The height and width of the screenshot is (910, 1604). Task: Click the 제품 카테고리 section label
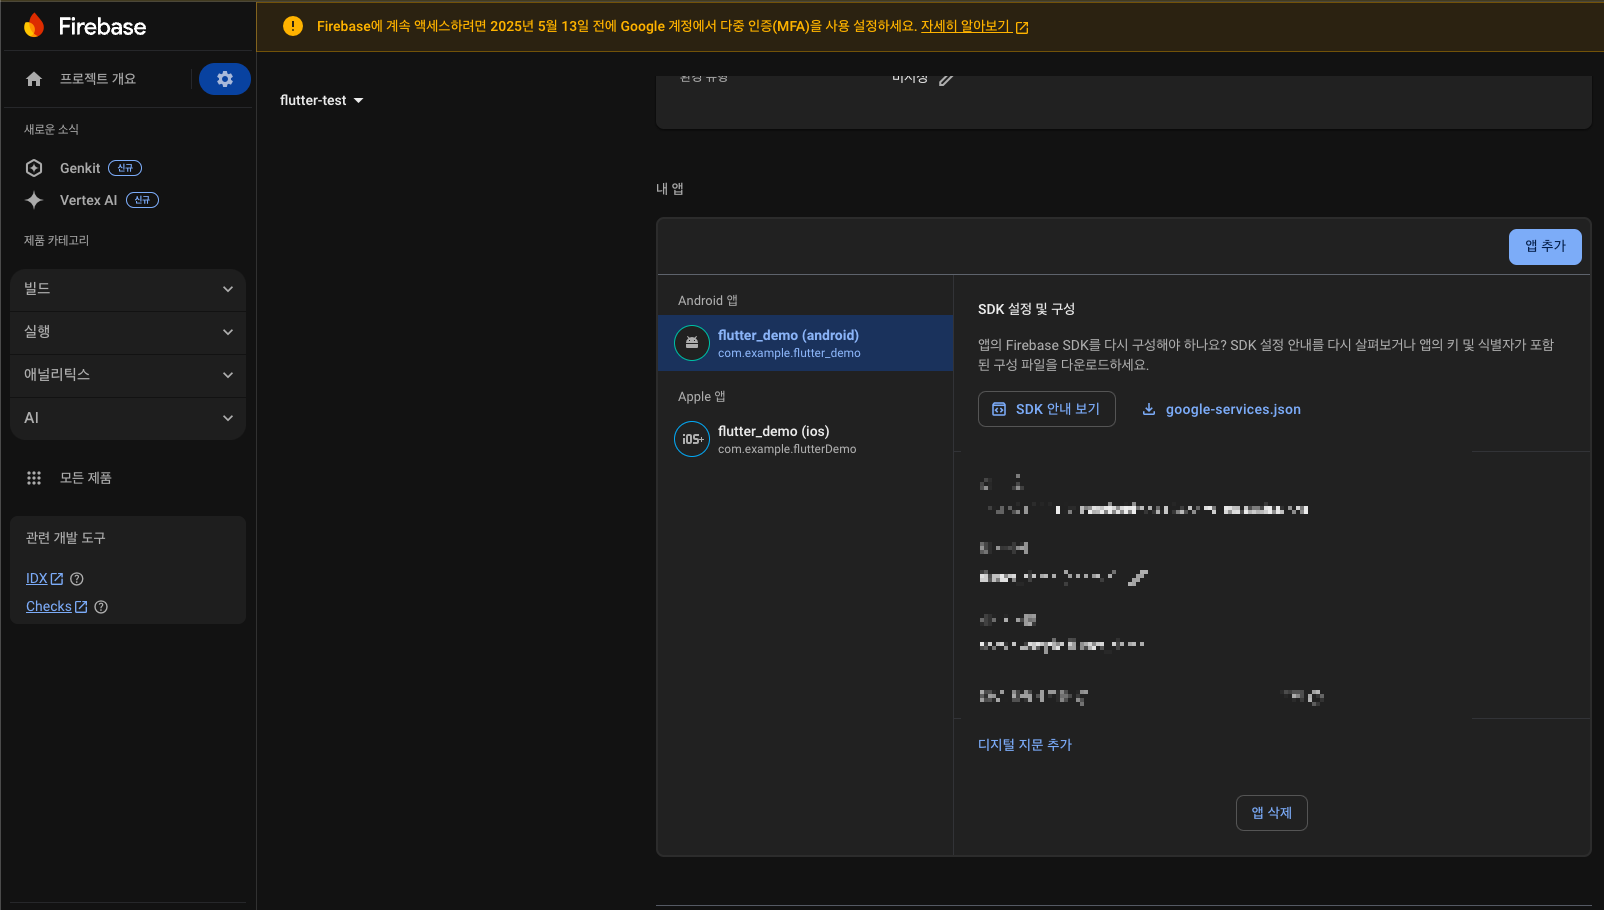pos(57,240)
